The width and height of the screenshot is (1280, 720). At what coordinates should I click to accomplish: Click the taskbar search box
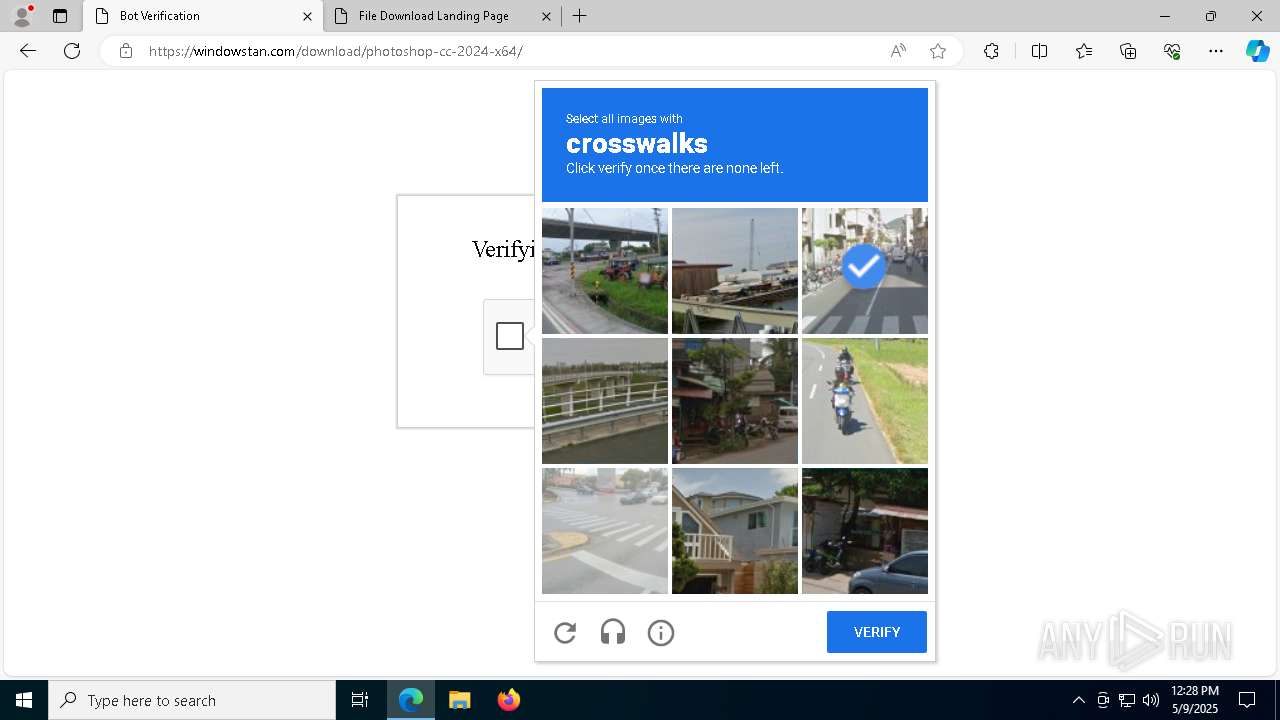click(x=192, y=700)
